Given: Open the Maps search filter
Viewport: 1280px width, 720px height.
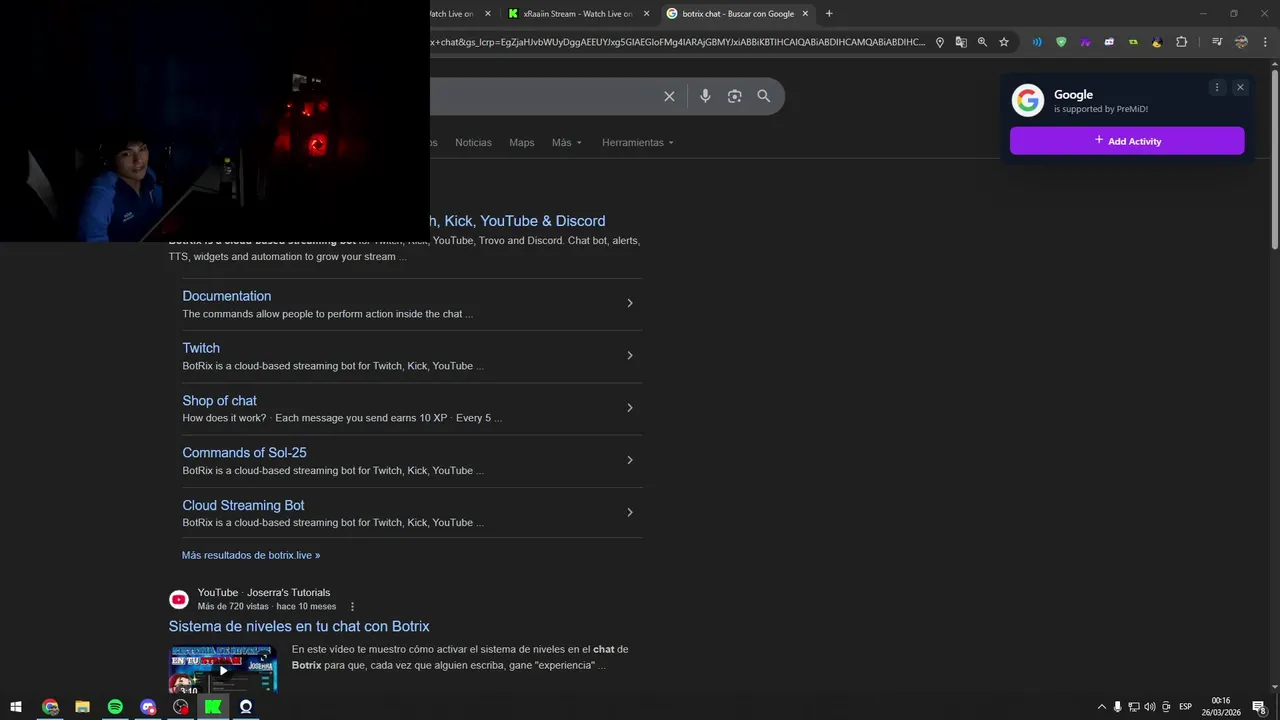Looking at the screenshot, I should [x=522, y=143].
